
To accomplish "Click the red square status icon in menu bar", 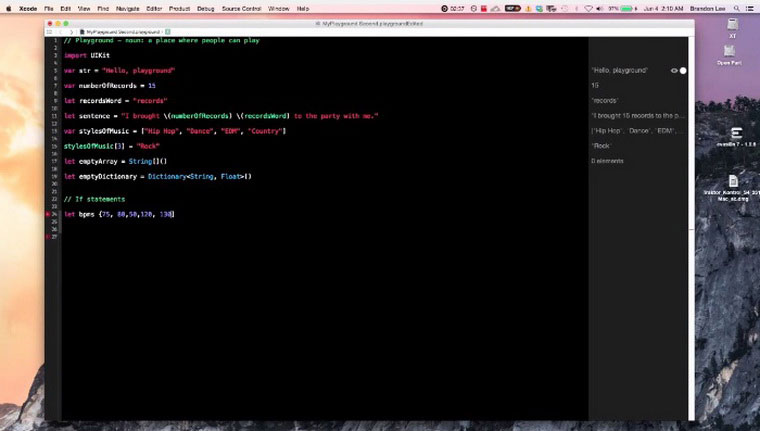I will pyautogui.click(x=484, y=9).
